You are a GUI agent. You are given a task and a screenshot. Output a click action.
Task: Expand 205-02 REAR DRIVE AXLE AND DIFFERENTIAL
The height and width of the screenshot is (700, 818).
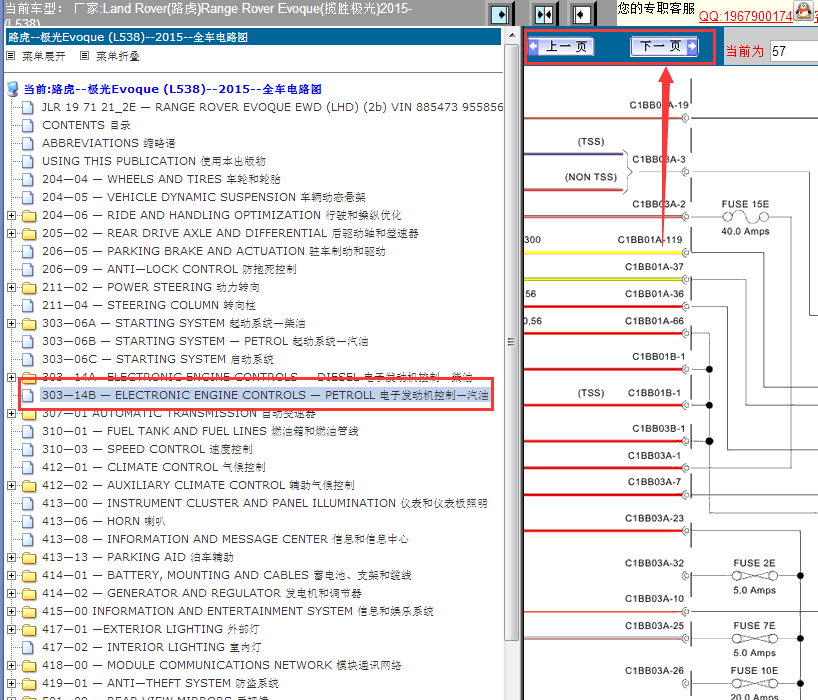[11, 233]
